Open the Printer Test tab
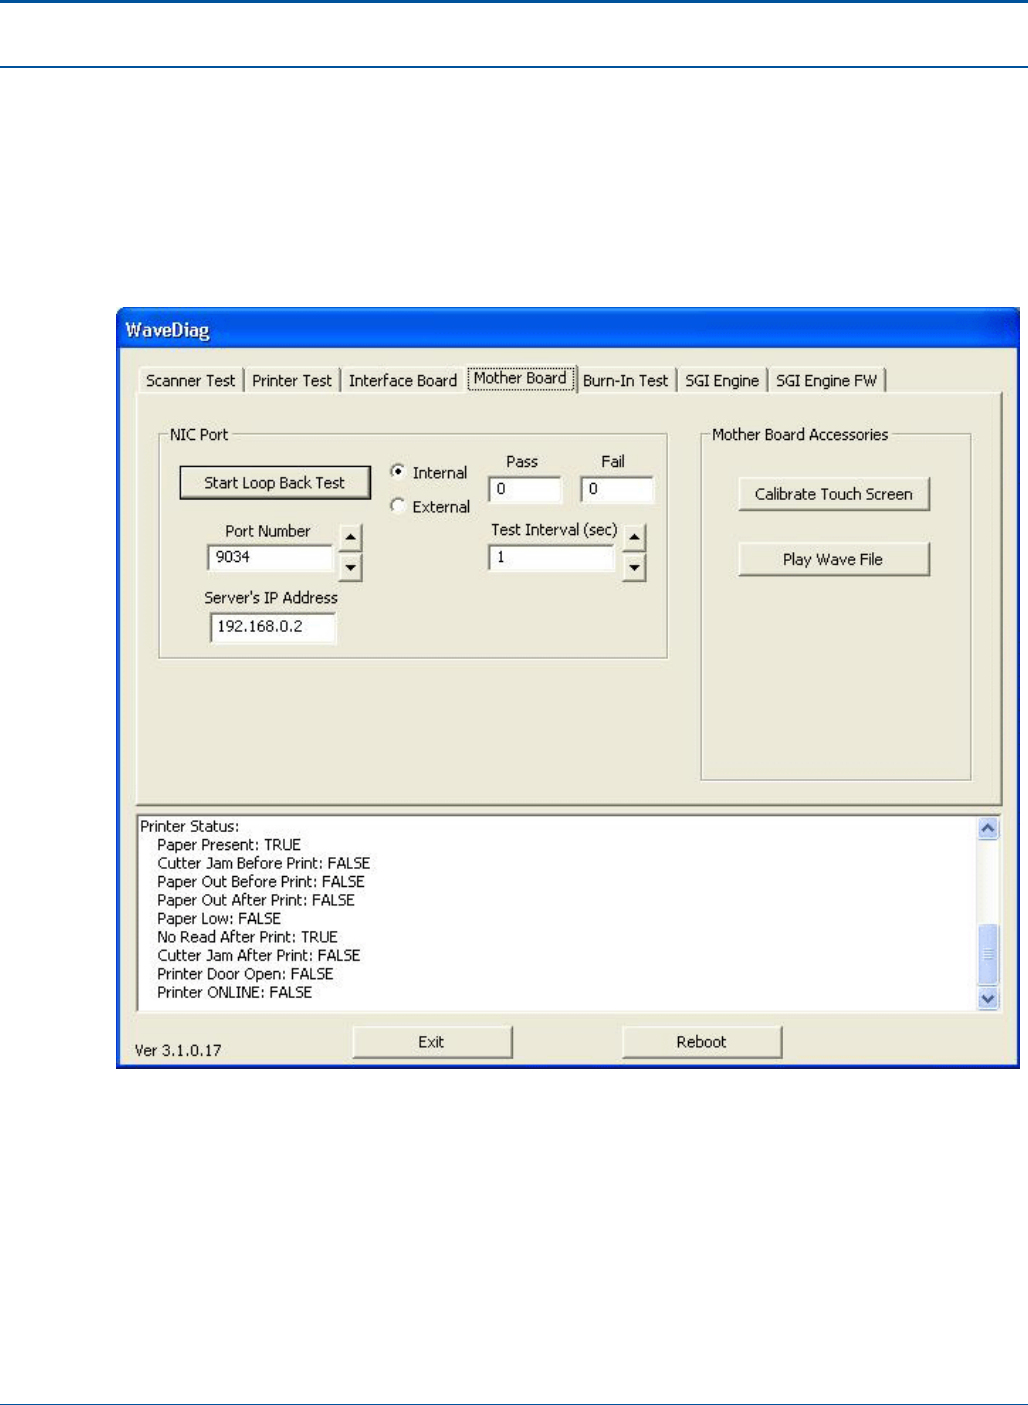 coord(291,381)
